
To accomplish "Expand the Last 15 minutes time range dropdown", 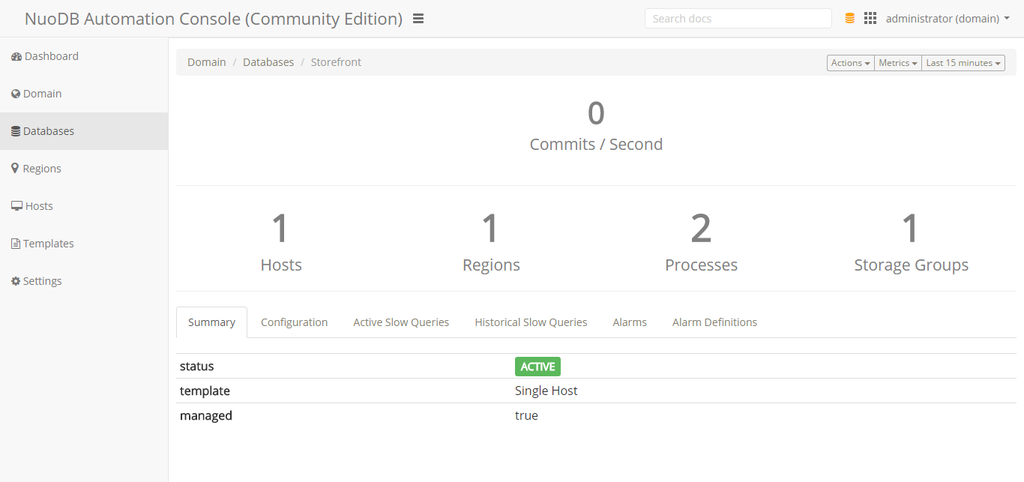I will pos(963,63).
